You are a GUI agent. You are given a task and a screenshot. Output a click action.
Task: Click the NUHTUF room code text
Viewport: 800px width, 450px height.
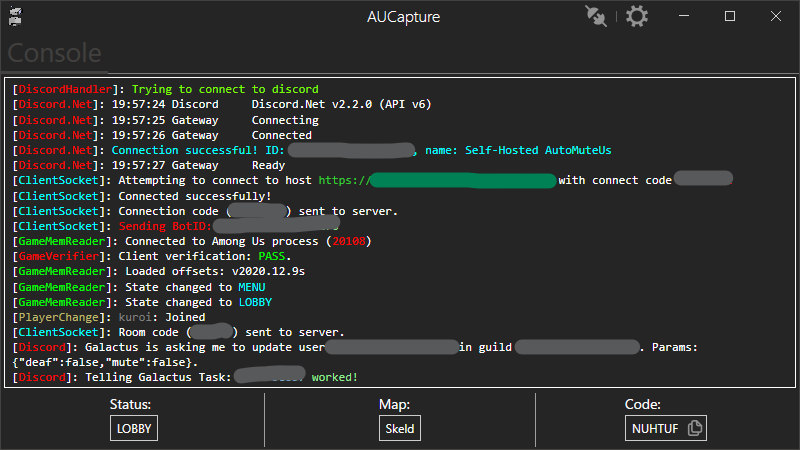coord(655,428)
